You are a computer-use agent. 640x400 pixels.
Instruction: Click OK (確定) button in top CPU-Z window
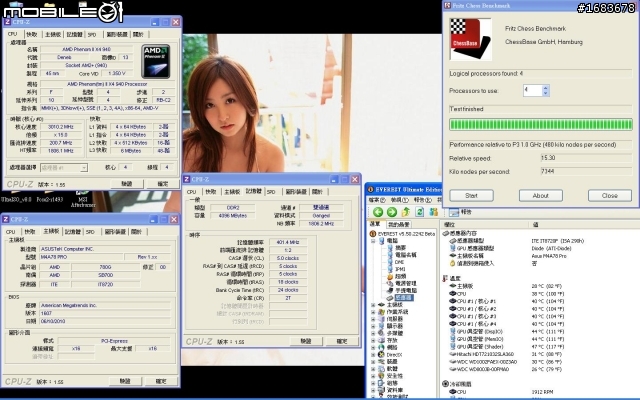[162, 184]
